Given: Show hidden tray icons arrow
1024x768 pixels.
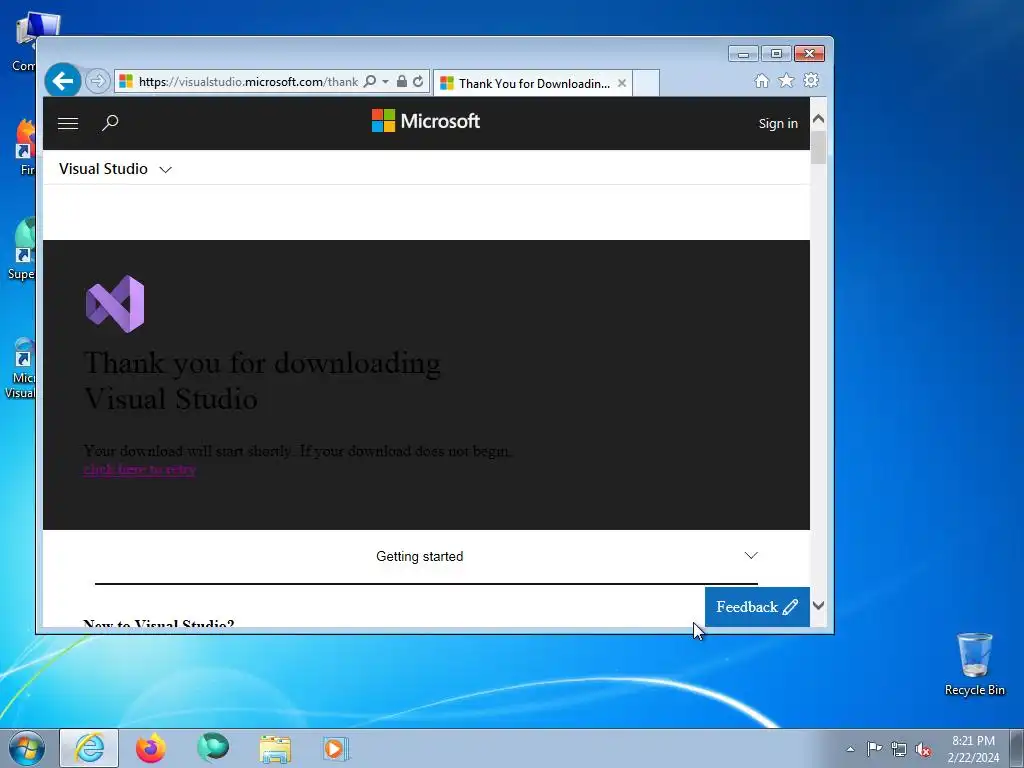Looking at the screenshot, I should click(850, 749).
